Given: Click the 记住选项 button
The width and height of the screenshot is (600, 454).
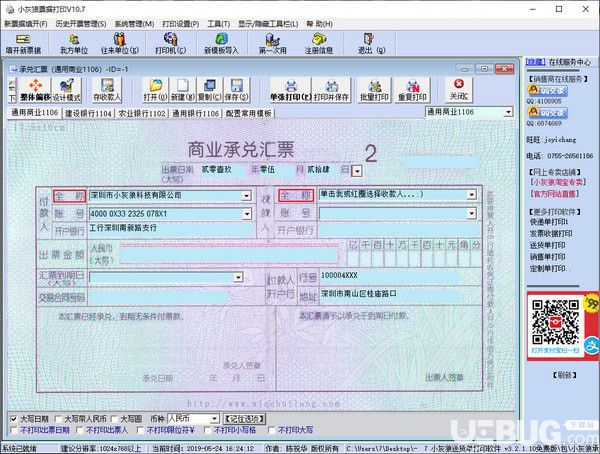Looking at the screenshot, I should point(245,419).
